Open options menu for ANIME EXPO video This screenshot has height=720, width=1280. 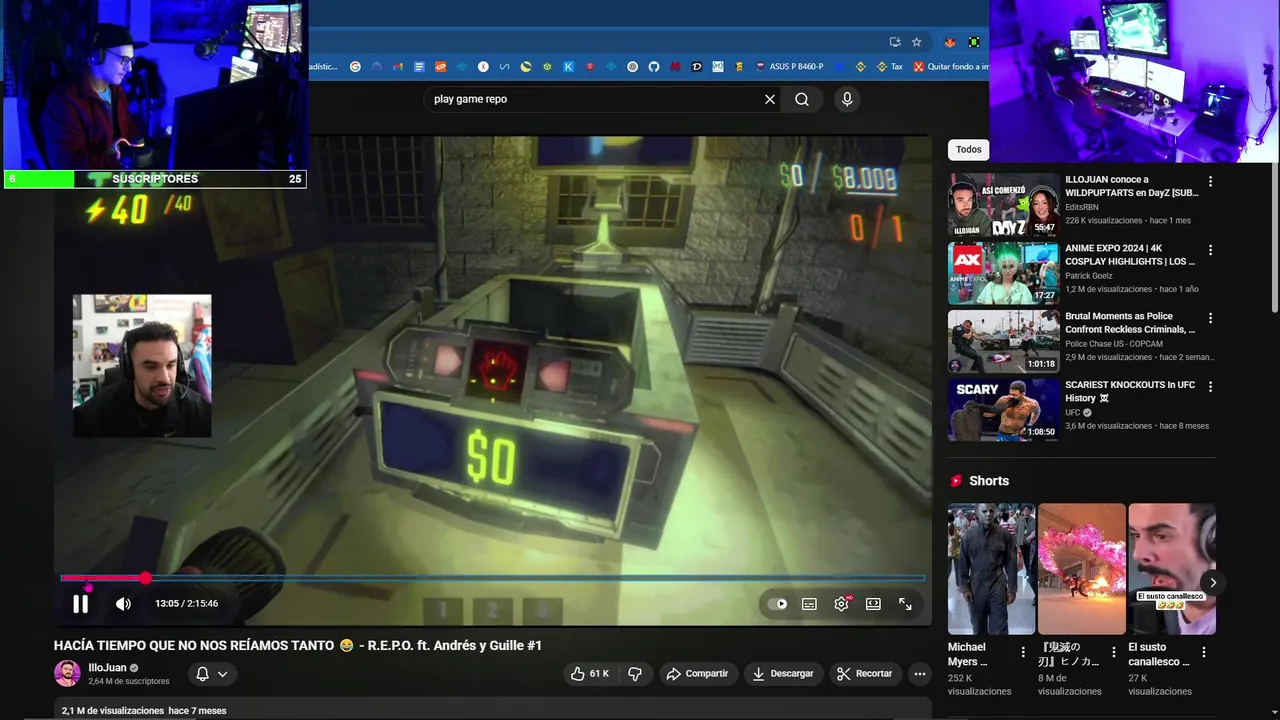(1210, 250)
